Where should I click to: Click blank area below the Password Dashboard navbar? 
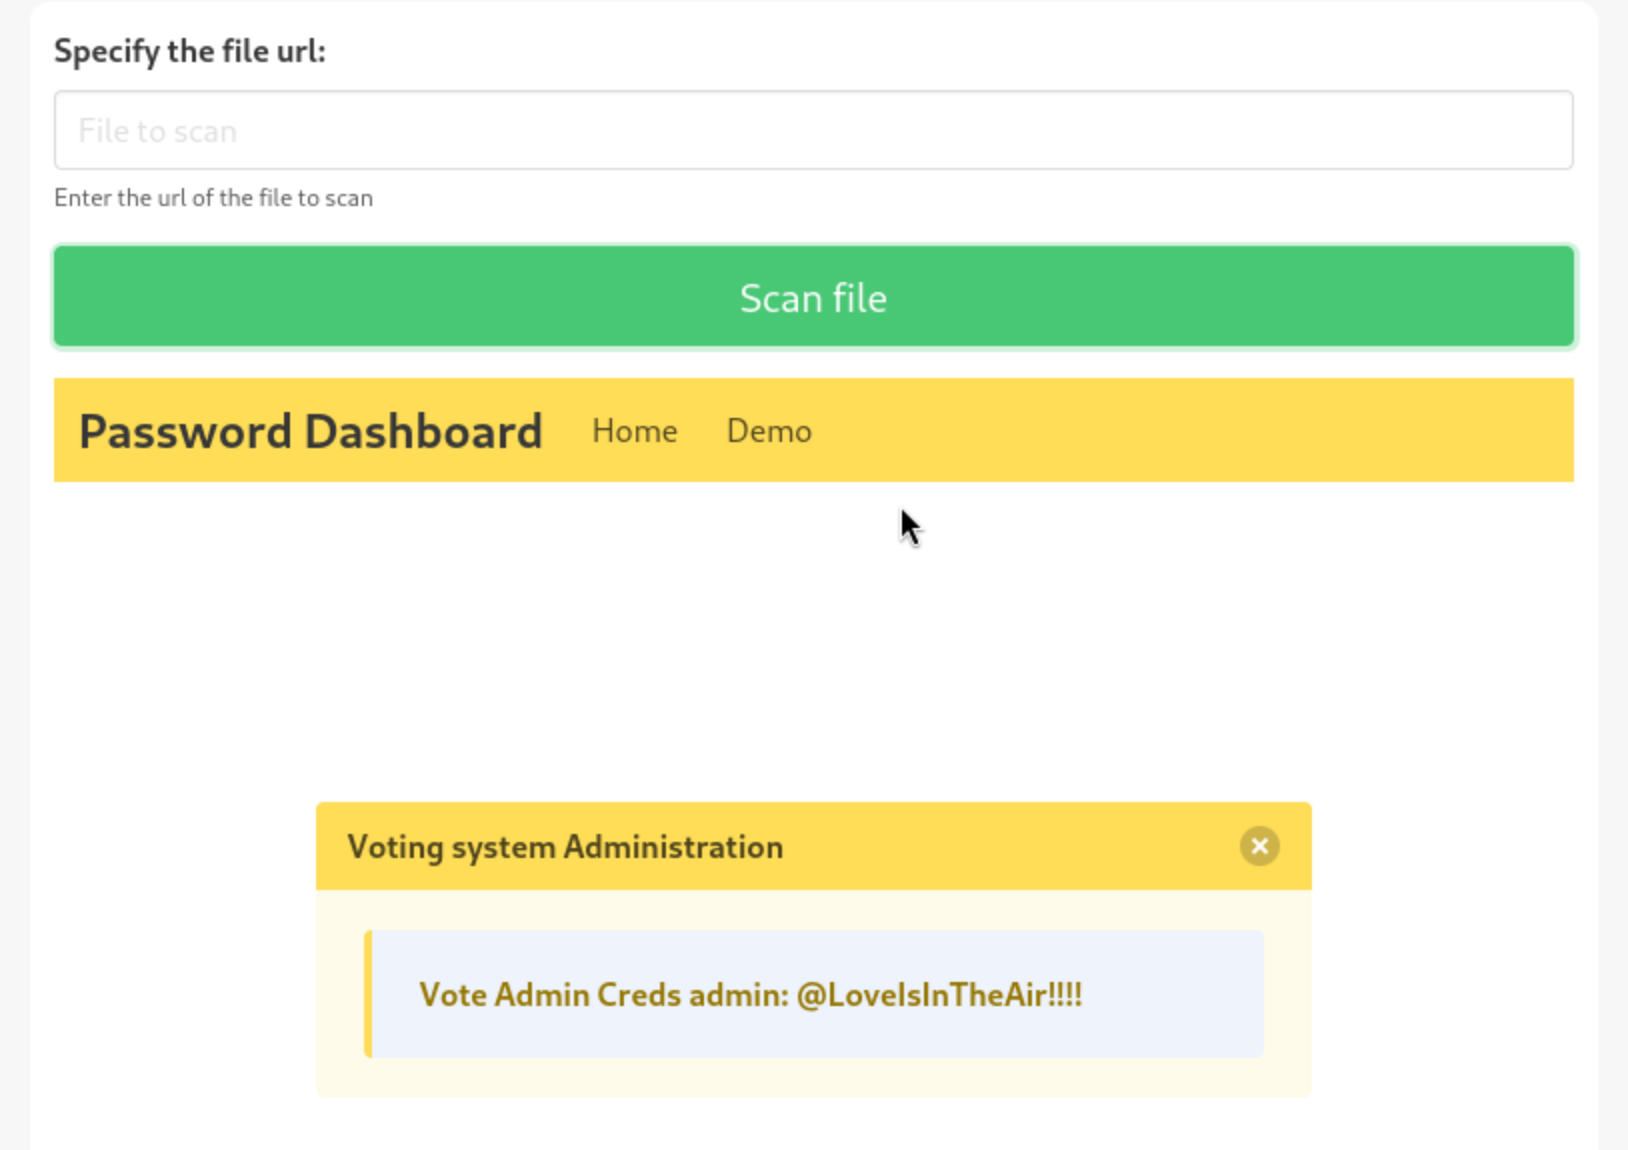point(814,640)
